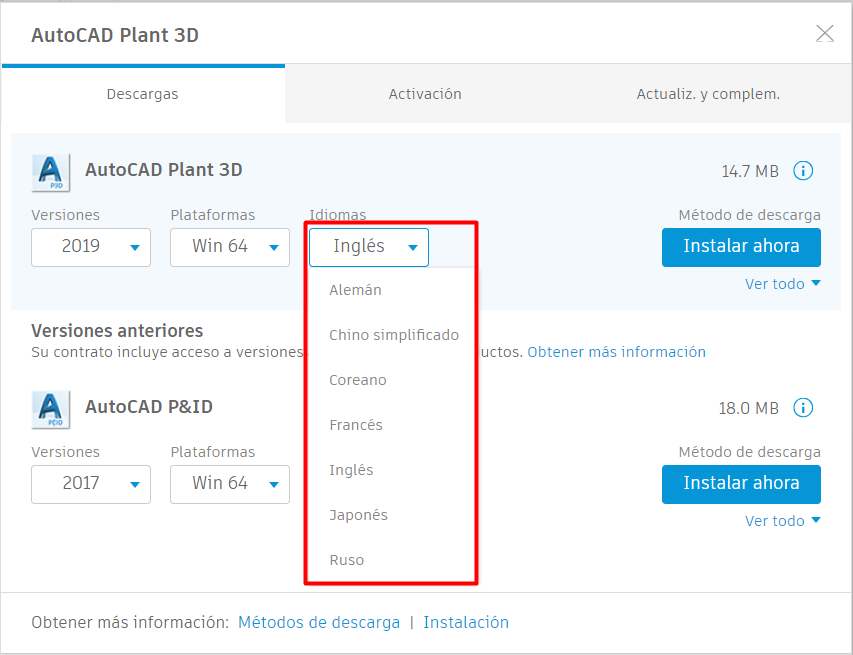Click 'Instalar ahora' for AutoCAD Plant 3D

point(741,247)
